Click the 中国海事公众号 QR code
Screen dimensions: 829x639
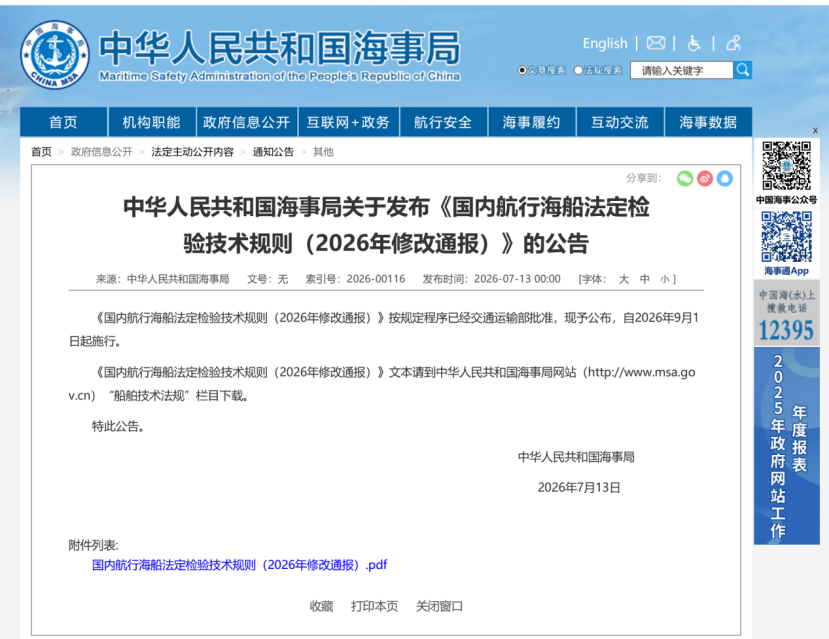pyautogui.click(x=786, y=165)
